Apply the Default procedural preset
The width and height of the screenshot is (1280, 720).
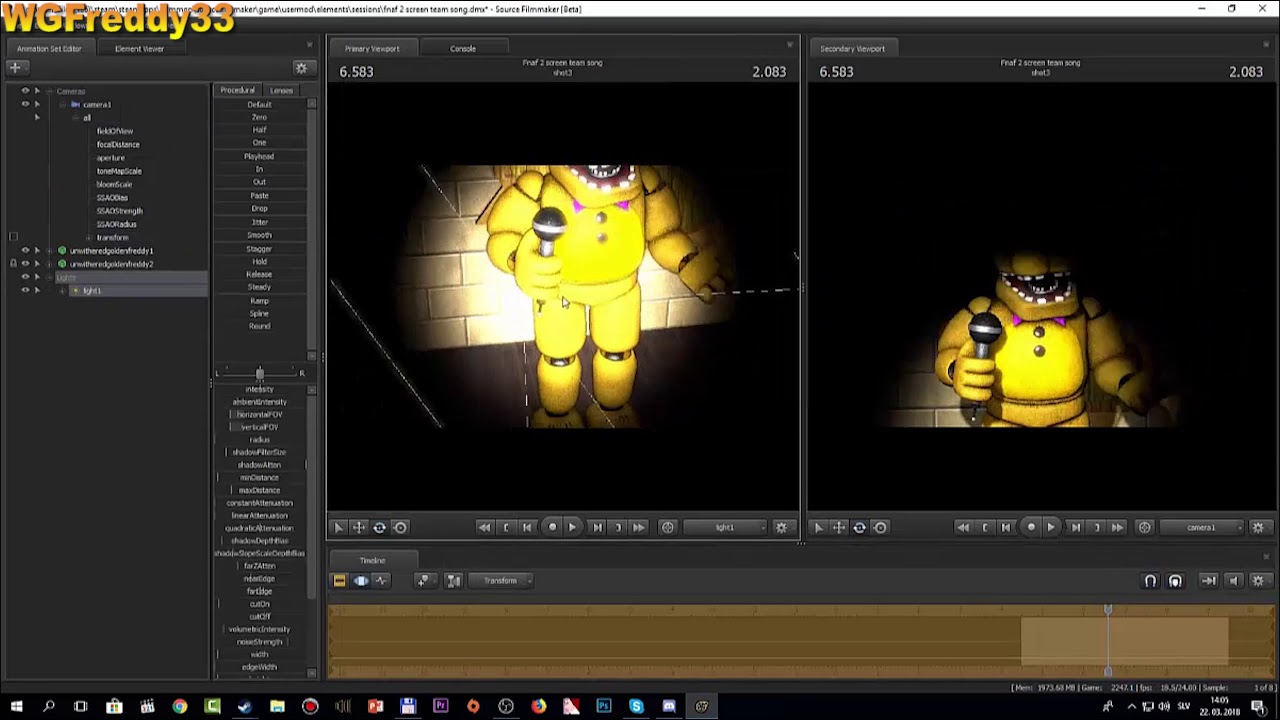[x=259, y=104]
